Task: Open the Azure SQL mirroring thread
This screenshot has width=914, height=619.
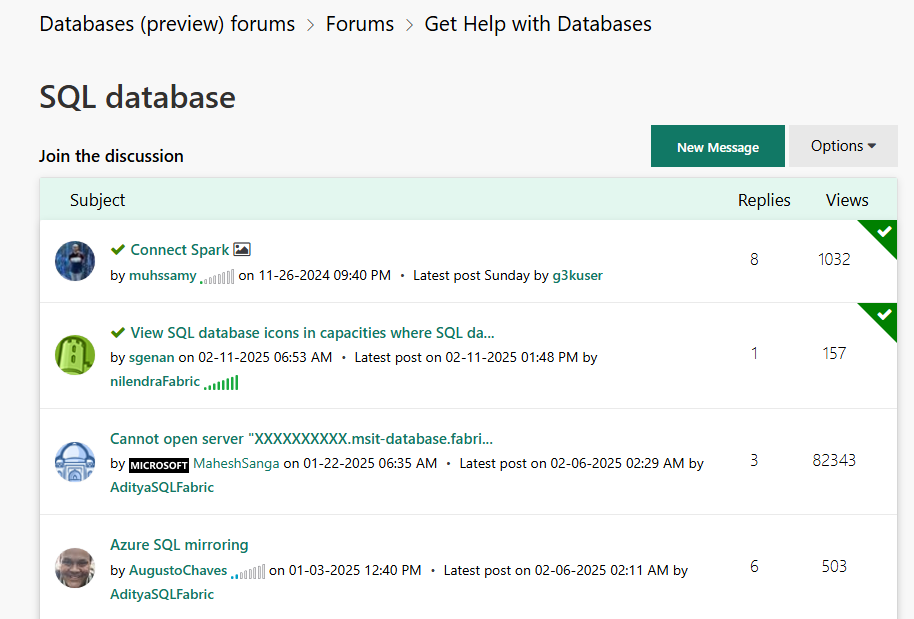Action: point(179,545)
